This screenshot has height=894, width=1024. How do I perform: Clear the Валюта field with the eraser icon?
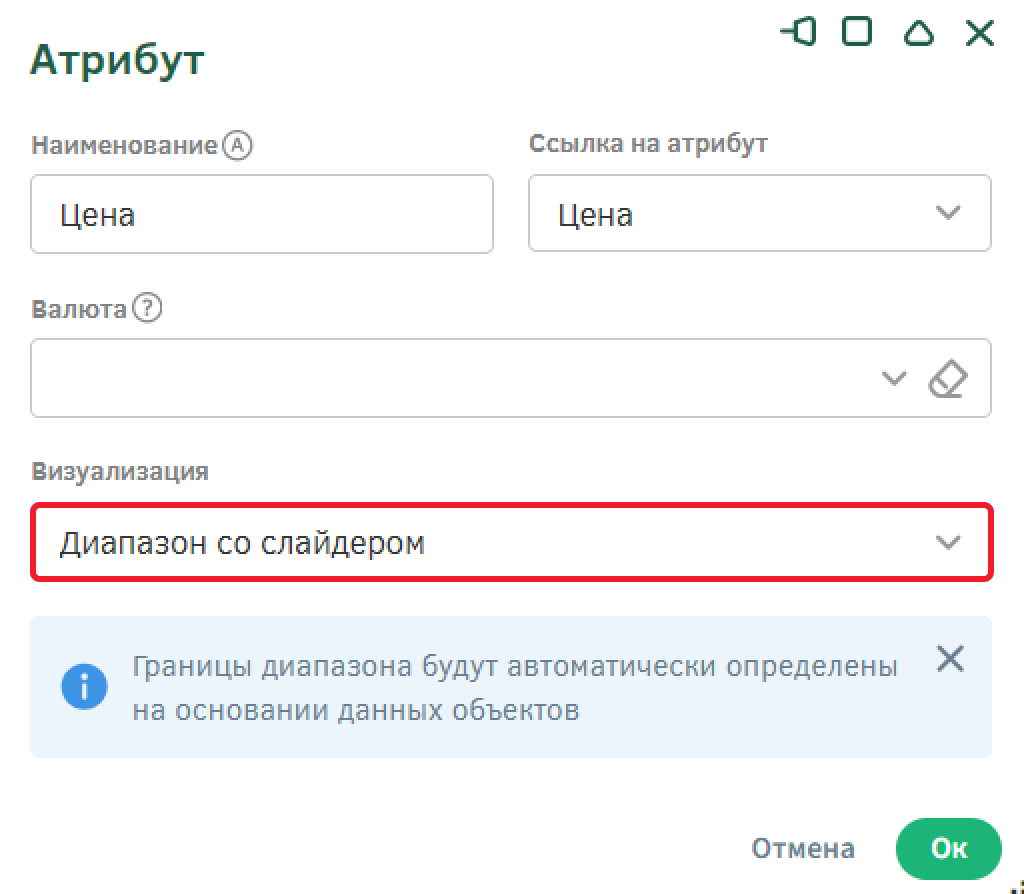[x=948, y=379]
